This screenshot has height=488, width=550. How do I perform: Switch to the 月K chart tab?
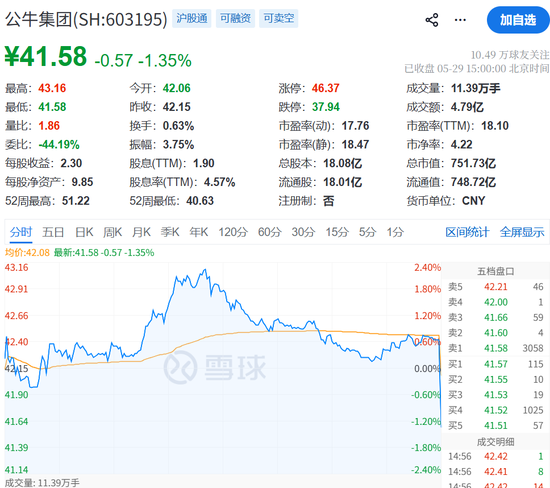(141, 232)
